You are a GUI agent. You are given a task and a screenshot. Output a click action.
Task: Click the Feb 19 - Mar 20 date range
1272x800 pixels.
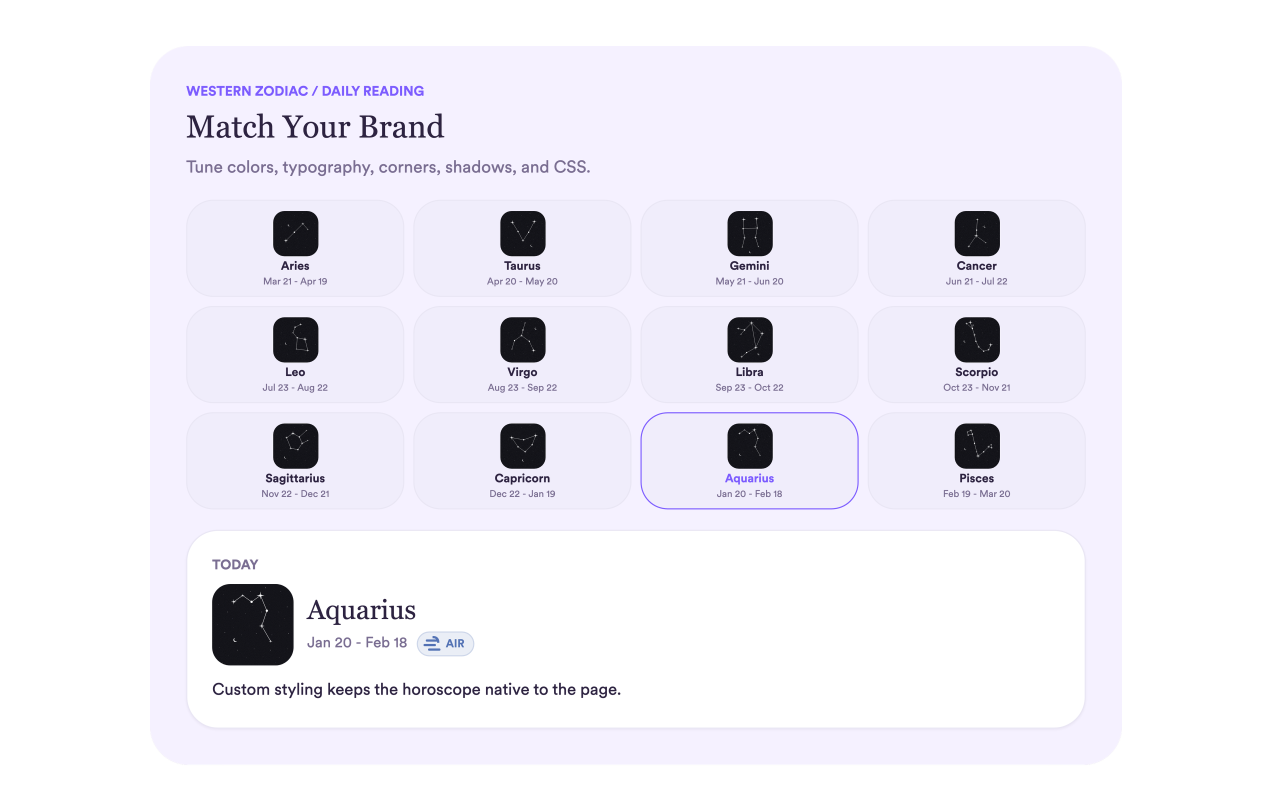[976, 494]
